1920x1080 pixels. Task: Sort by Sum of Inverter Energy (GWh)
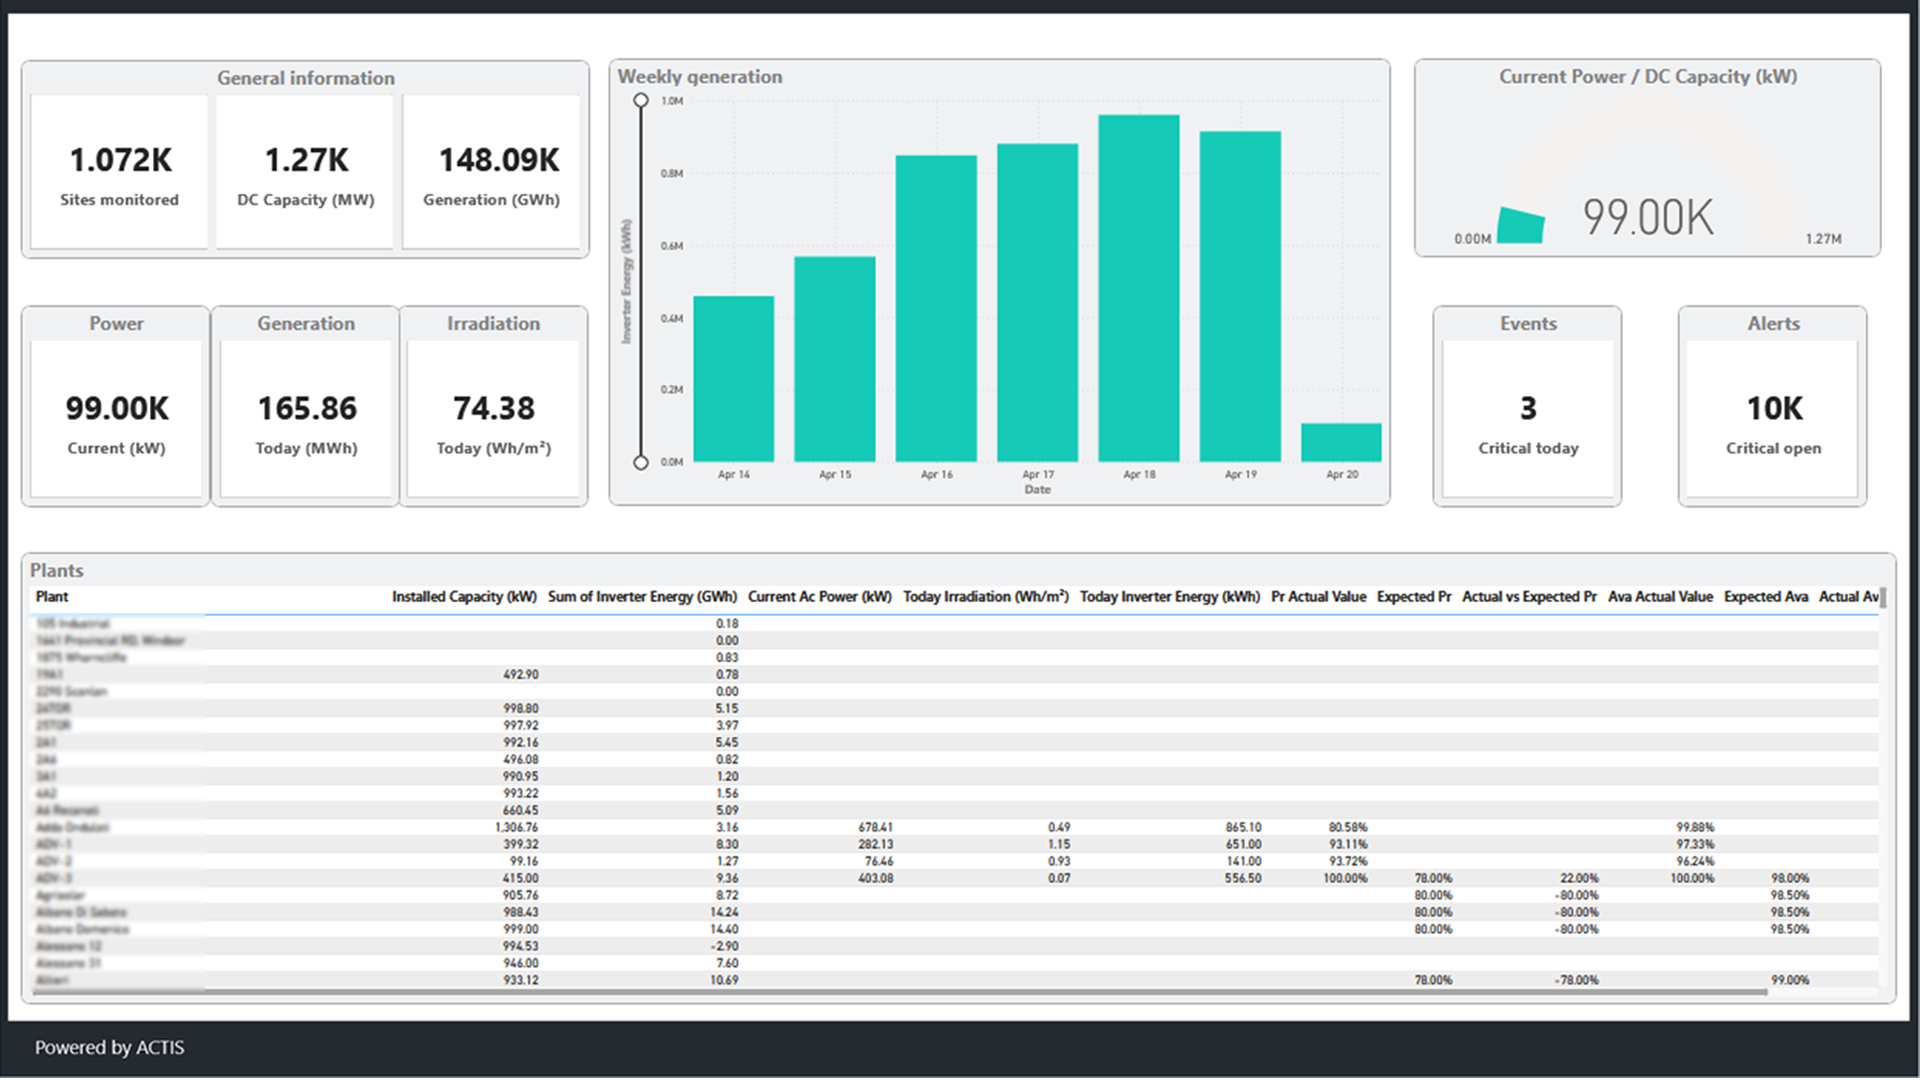[x=642, y=597]
